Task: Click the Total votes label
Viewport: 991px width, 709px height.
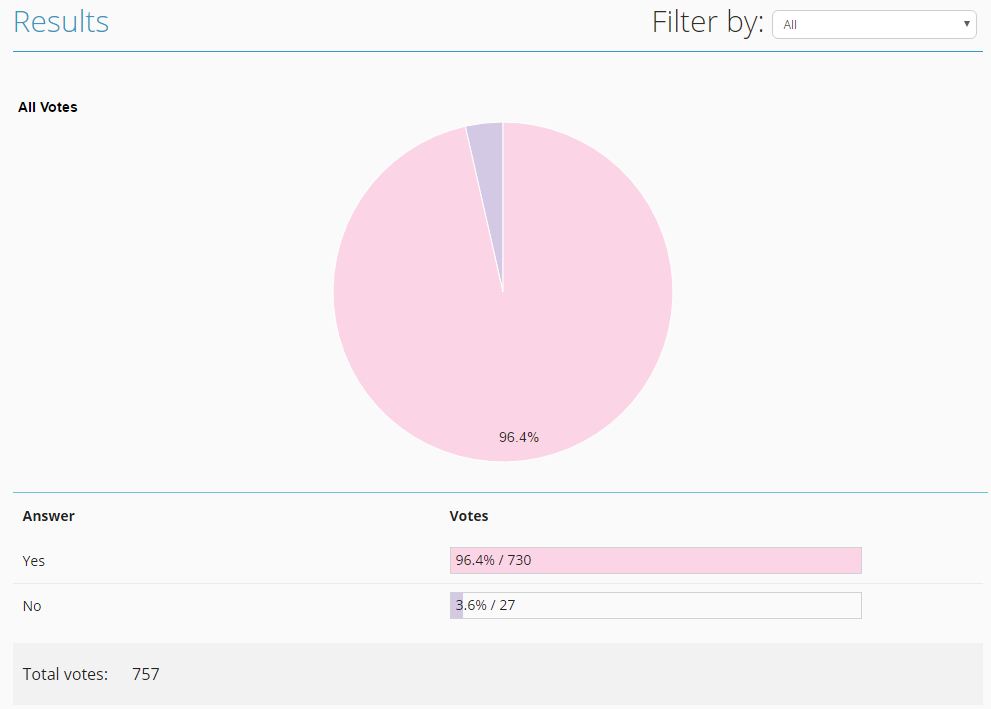Action: pos(65,674)
